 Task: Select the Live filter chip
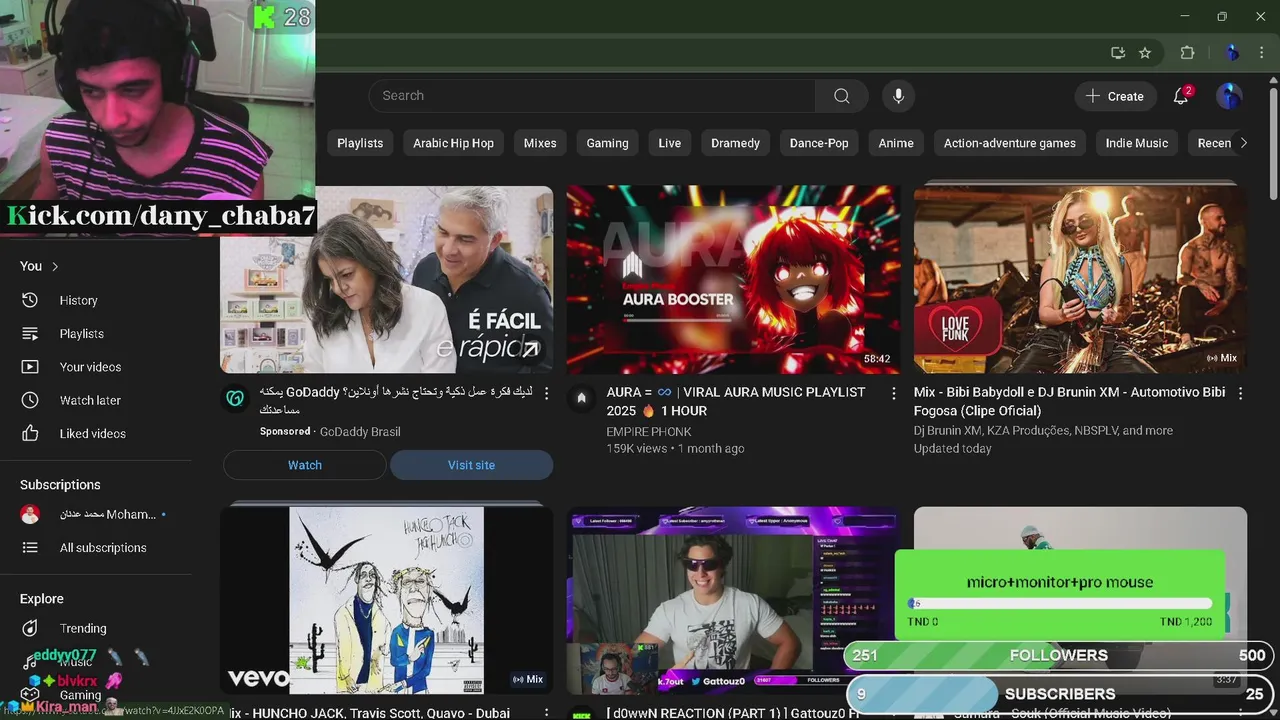tap(670, 143)
